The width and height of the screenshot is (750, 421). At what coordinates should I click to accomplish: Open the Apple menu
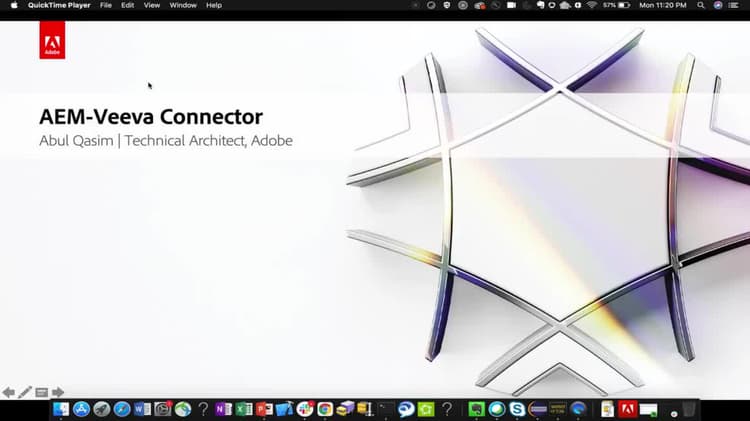coord(14,5)
